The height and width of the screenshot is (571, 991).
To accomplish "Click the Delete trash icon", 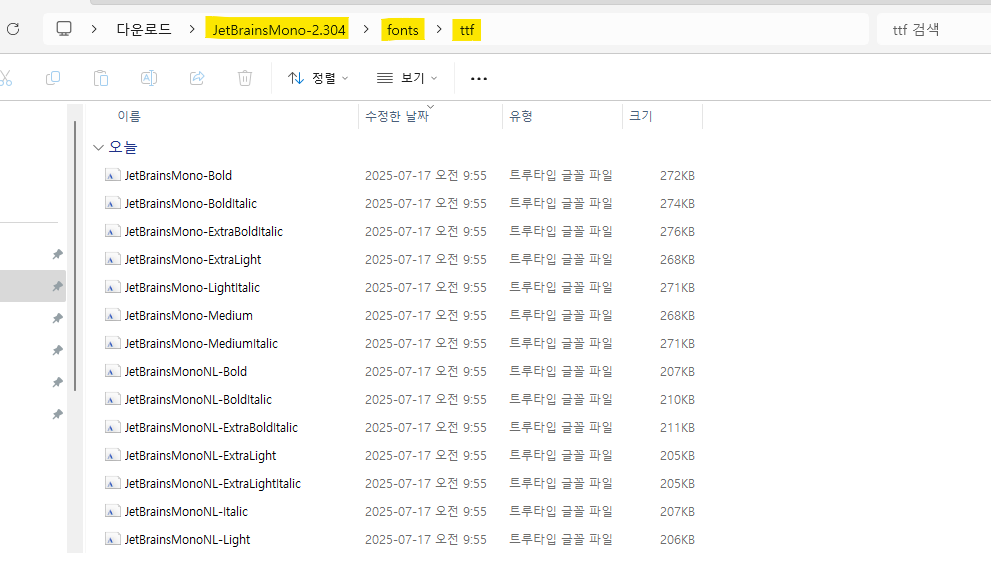I will point(245,78).
